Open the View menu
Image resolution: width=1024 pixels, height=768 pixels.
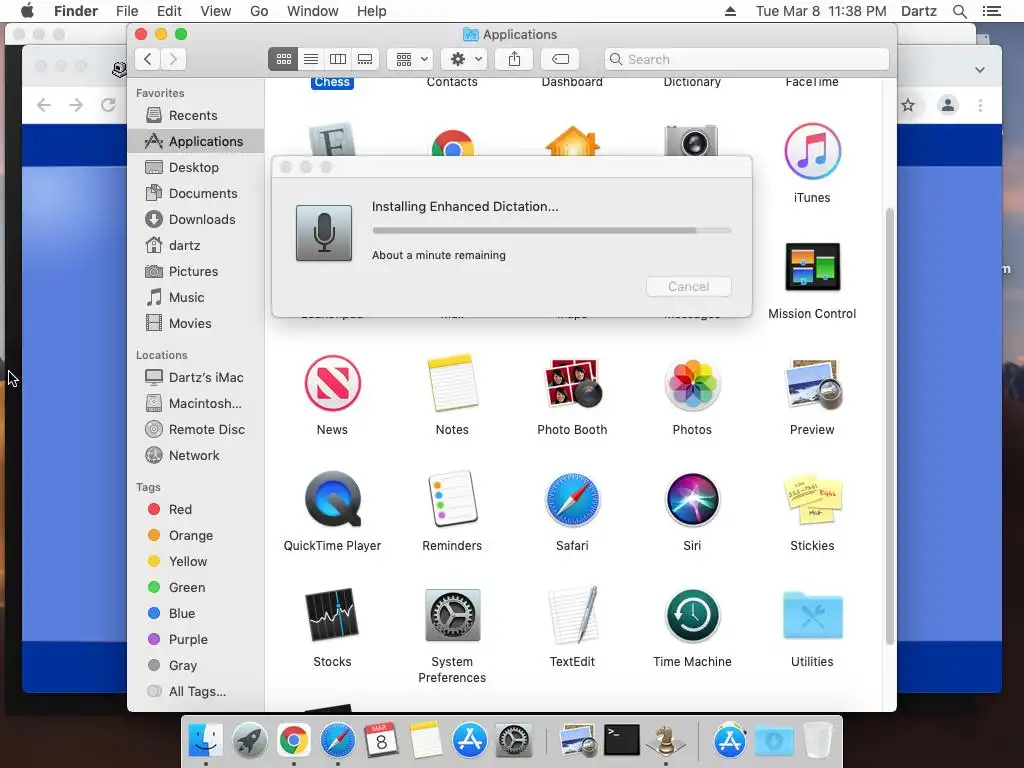point(216,11)
